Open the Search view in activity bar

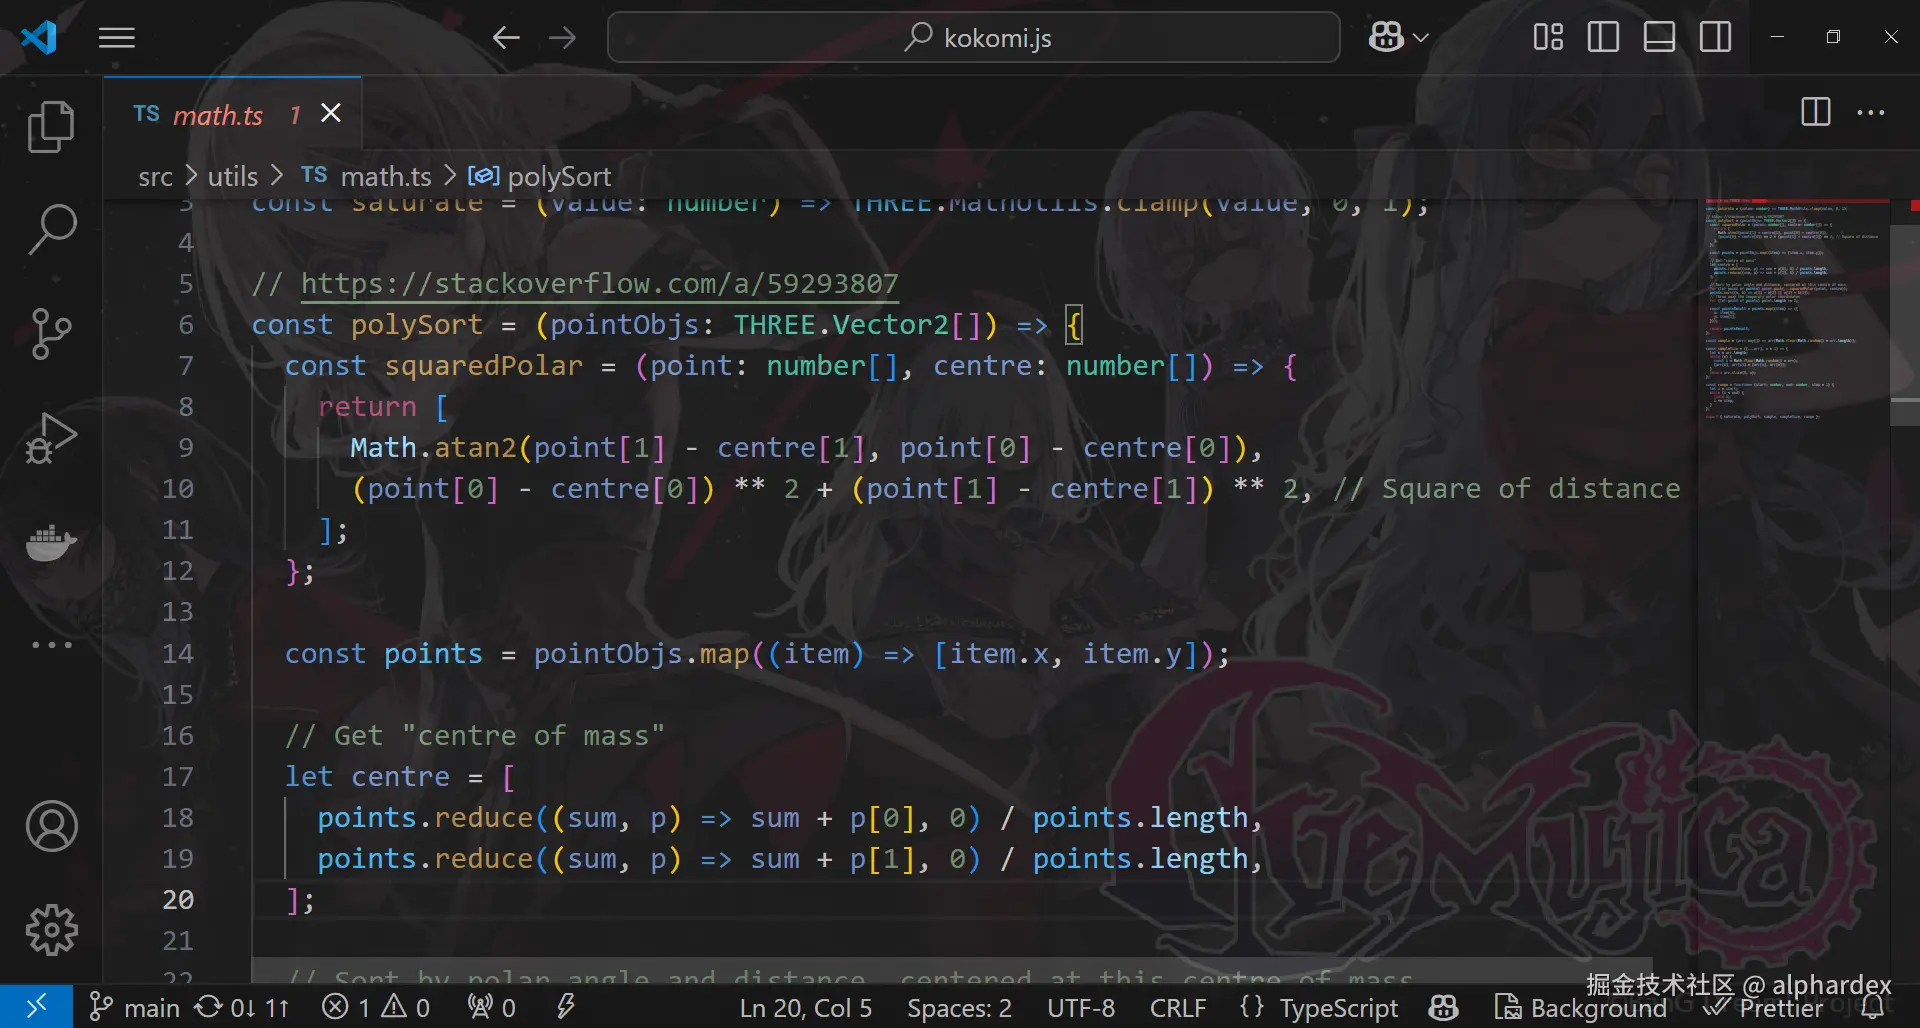click(51, 229)
